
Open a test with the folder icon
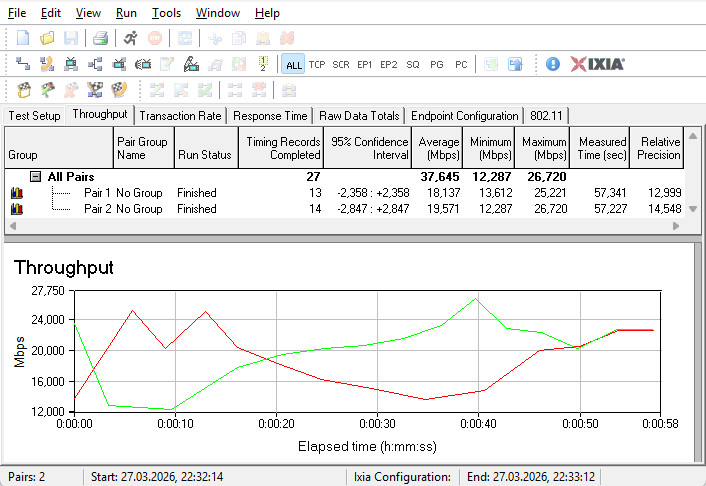[x=47, y=38]
